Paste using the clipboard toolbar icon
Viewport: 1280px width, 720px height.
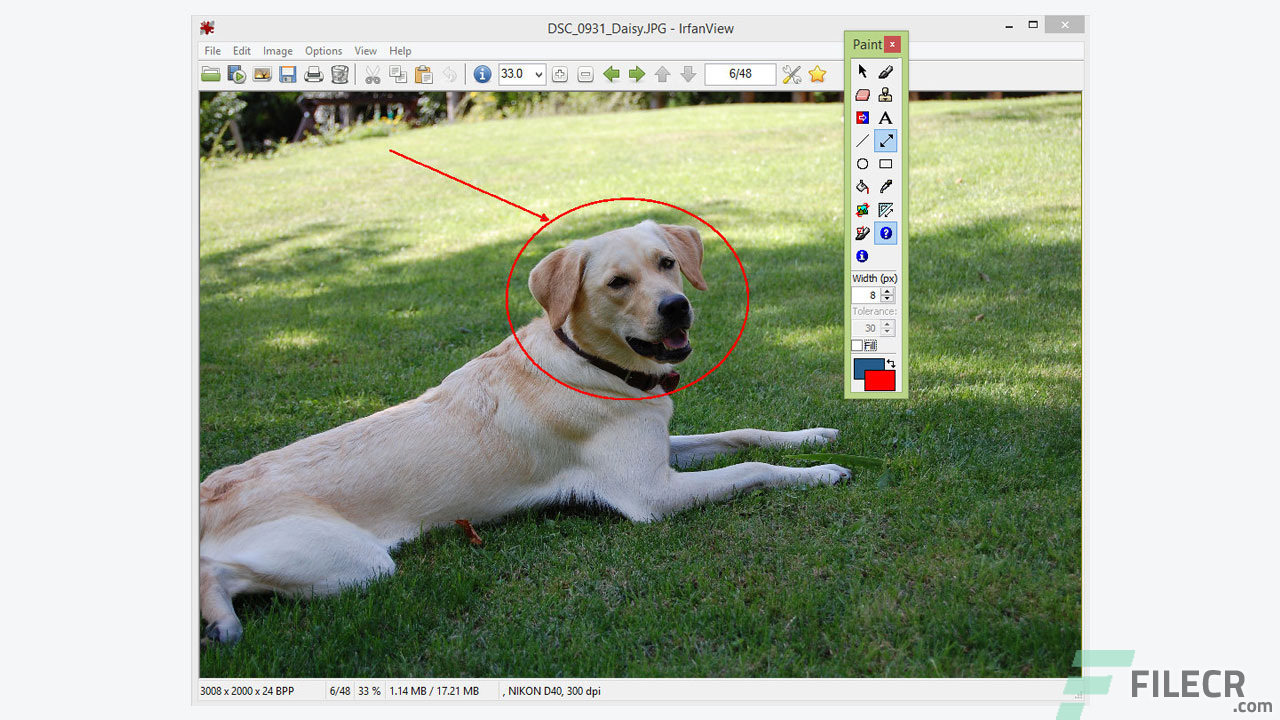tap(424, 74)
